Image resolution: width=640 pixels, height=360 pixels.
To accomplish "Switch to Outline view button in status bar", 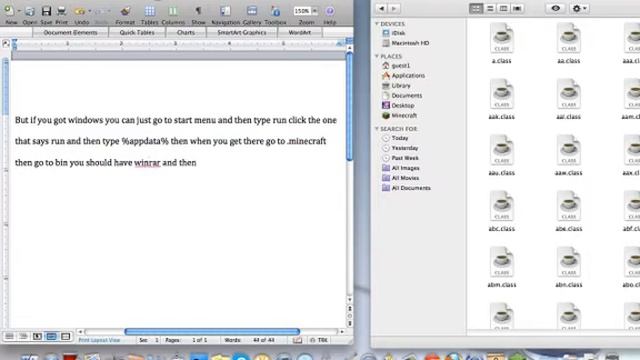I will 23,336.
